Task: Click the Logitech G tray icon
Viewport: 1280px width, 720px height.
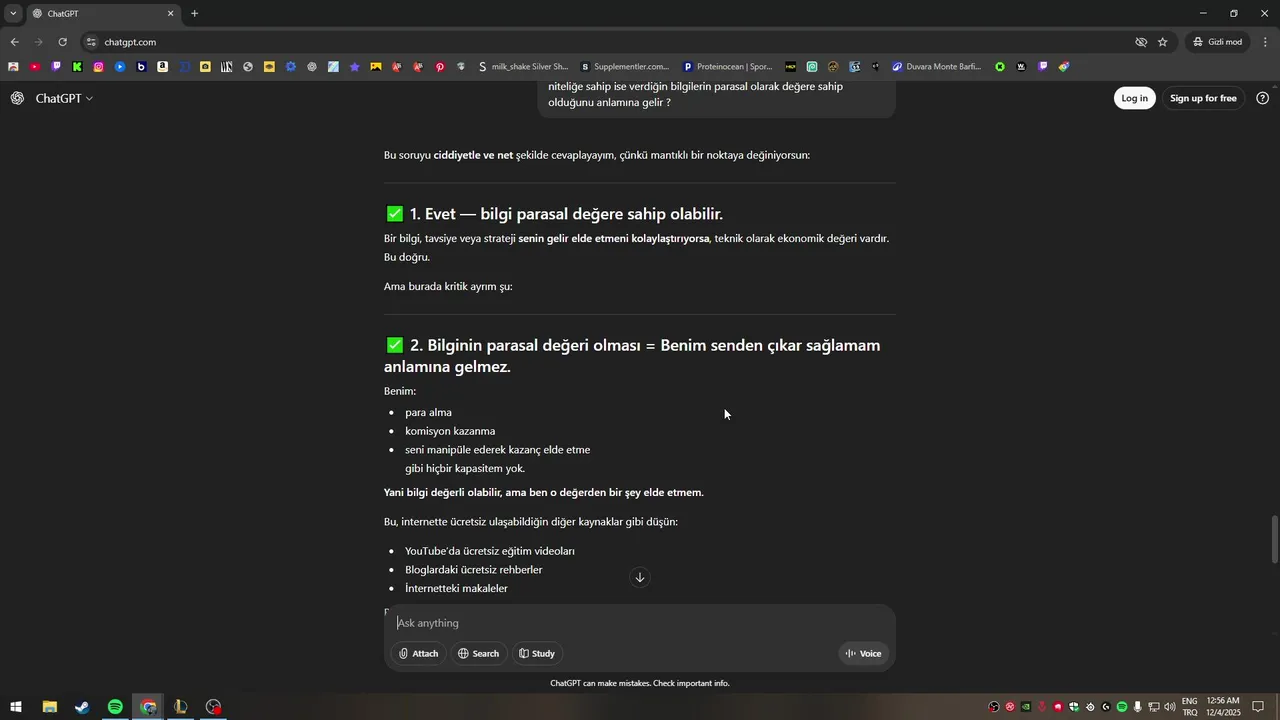Action: pyautogui.click(x=1106, y=707)
